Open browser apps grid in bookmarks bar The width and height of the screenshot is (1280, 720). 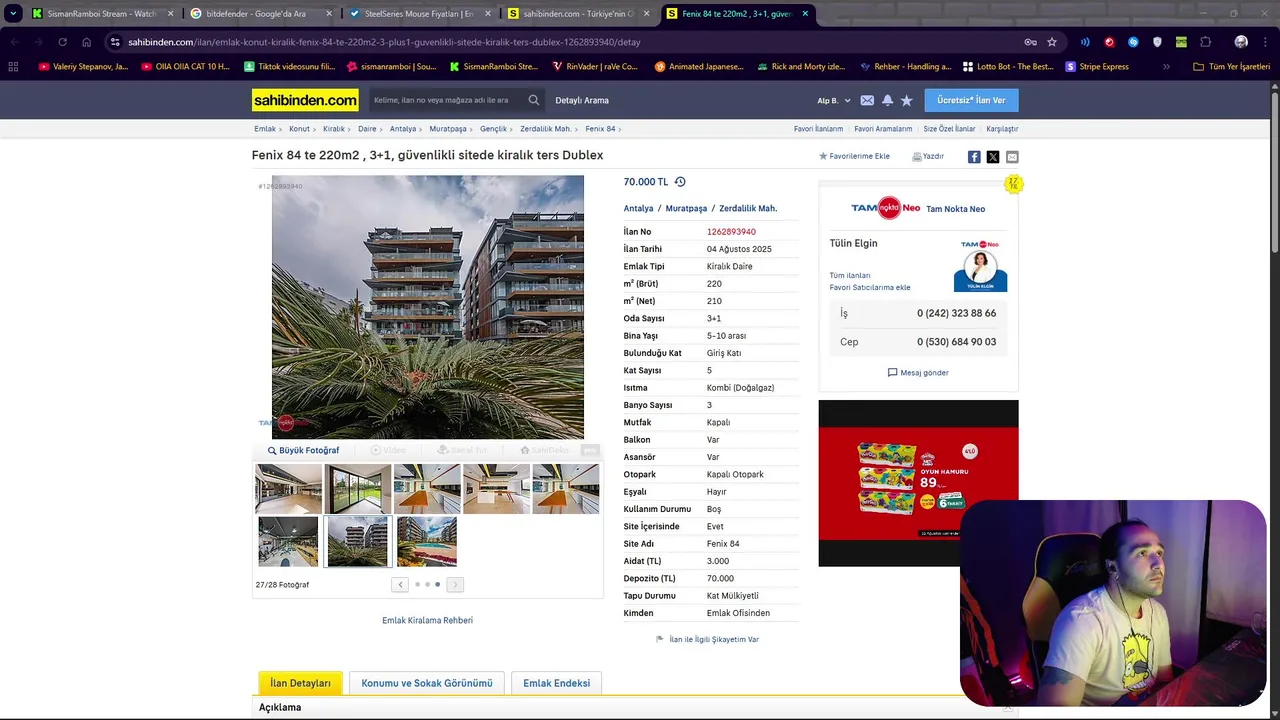tap(13, 67)
